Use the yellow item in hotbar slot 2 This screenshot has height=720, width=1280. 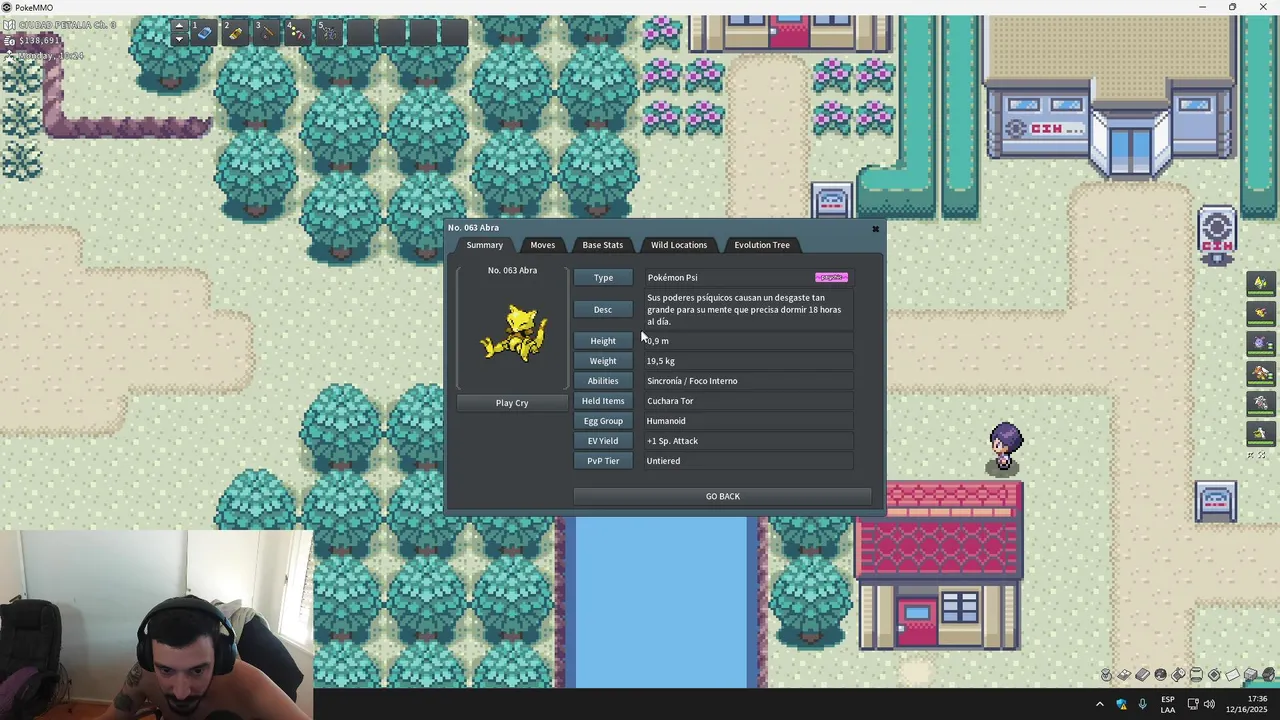coord(235,33)
